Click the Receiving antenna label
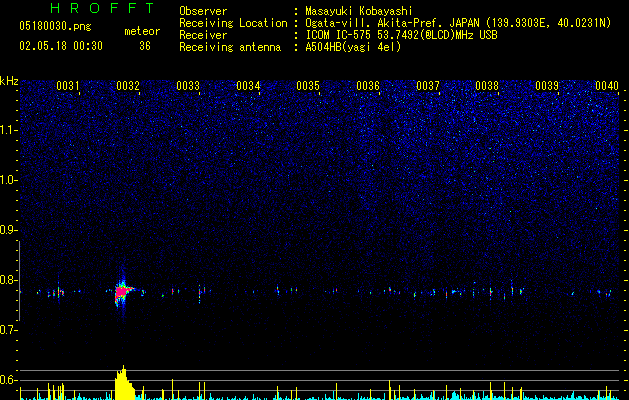The image size is (629, 400). pyautogui.click(x=230, y=47)
